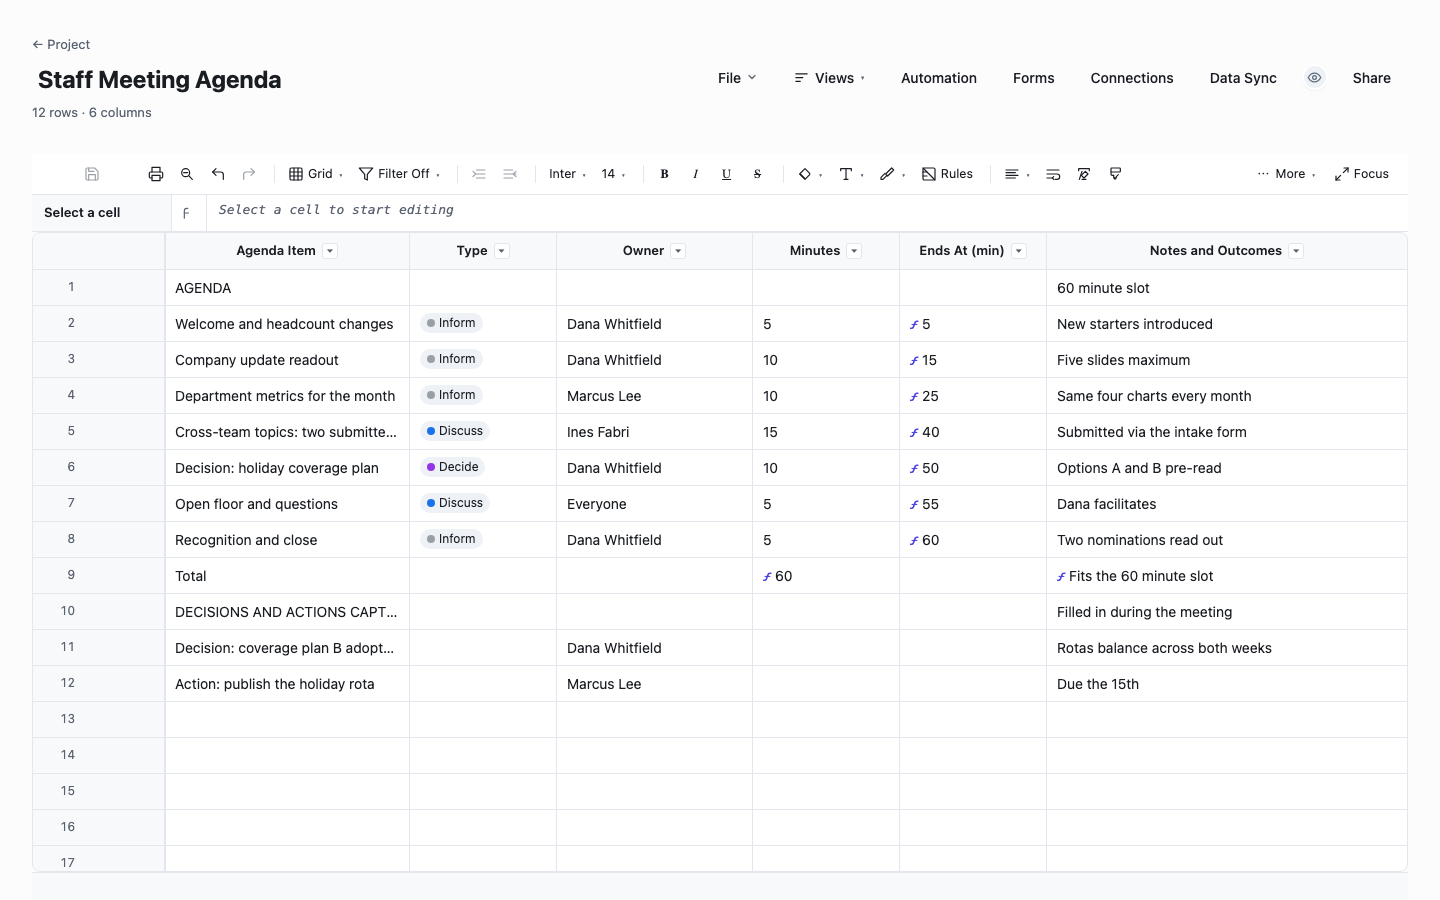The width and height of the screenshot is (1440, 900).
Task: Select Marcus Lee in Department metrics row
Action: point(654,396)
